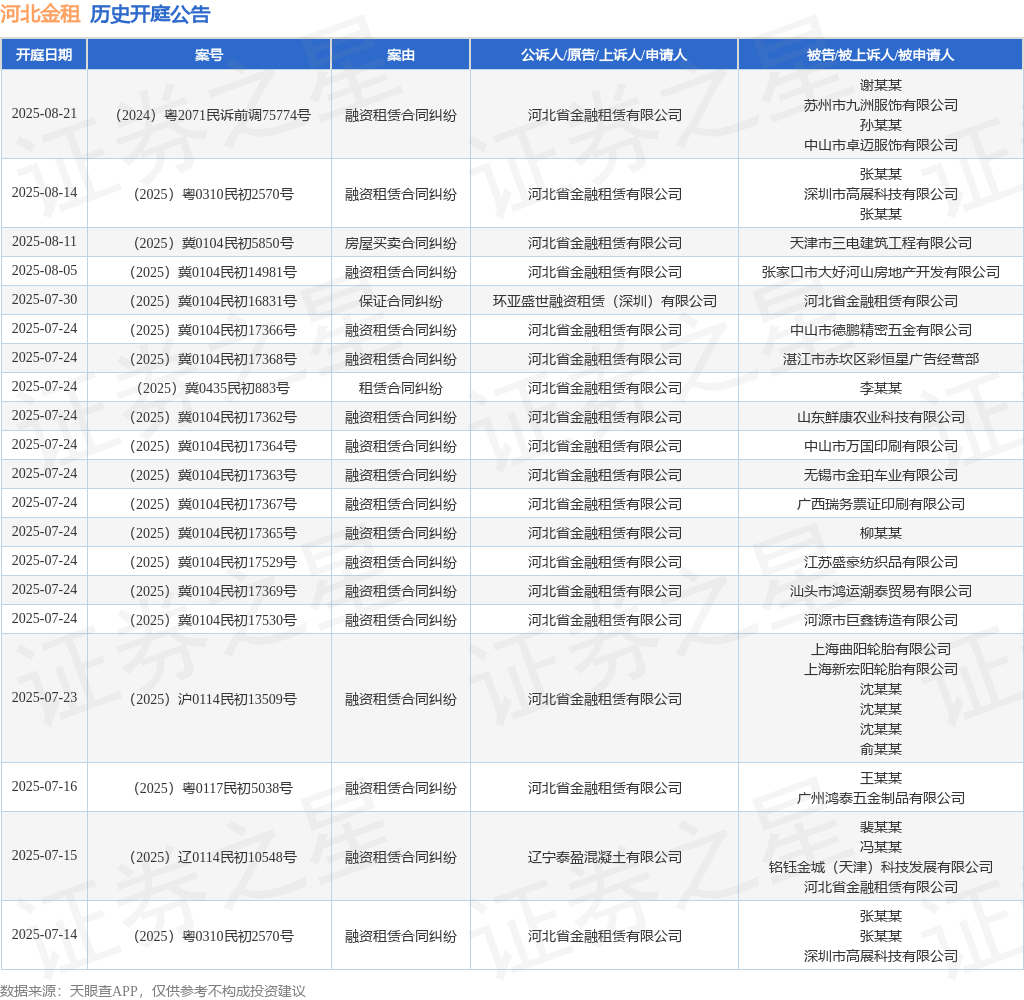Screen dimensions: 1024x1000
Task: Click the date 2025-08-21
Action: pos(44,114)
